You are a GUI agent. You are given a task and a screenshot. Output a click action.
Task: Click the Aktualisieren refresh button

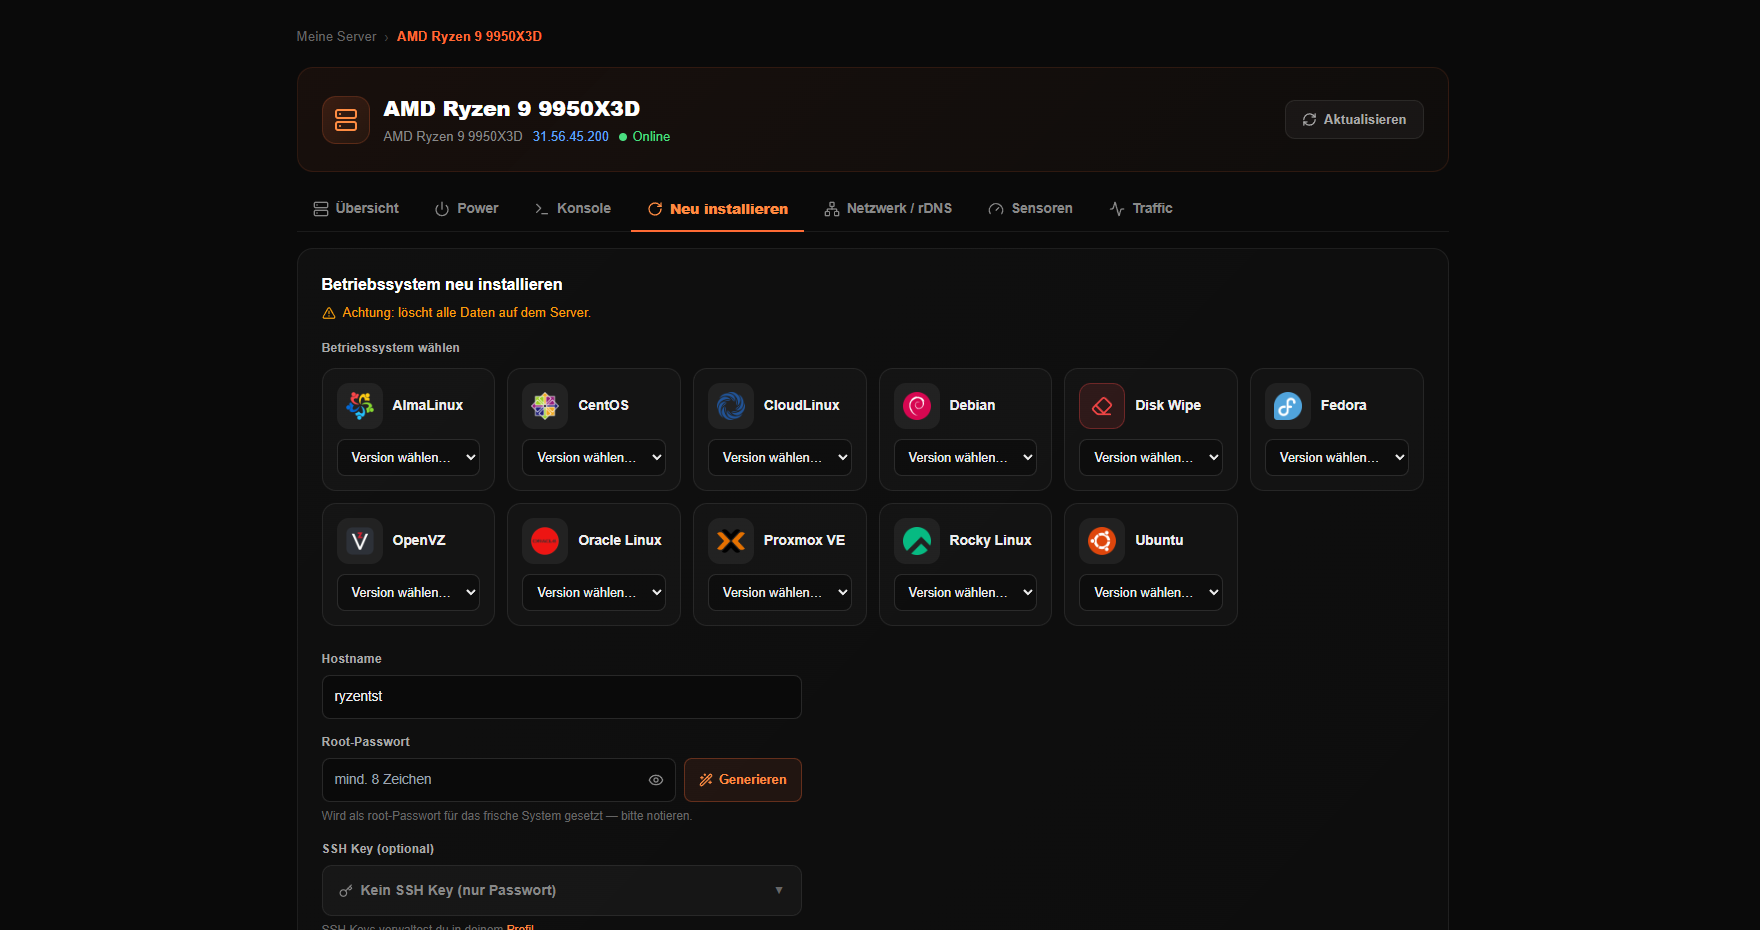(1354, 120)
